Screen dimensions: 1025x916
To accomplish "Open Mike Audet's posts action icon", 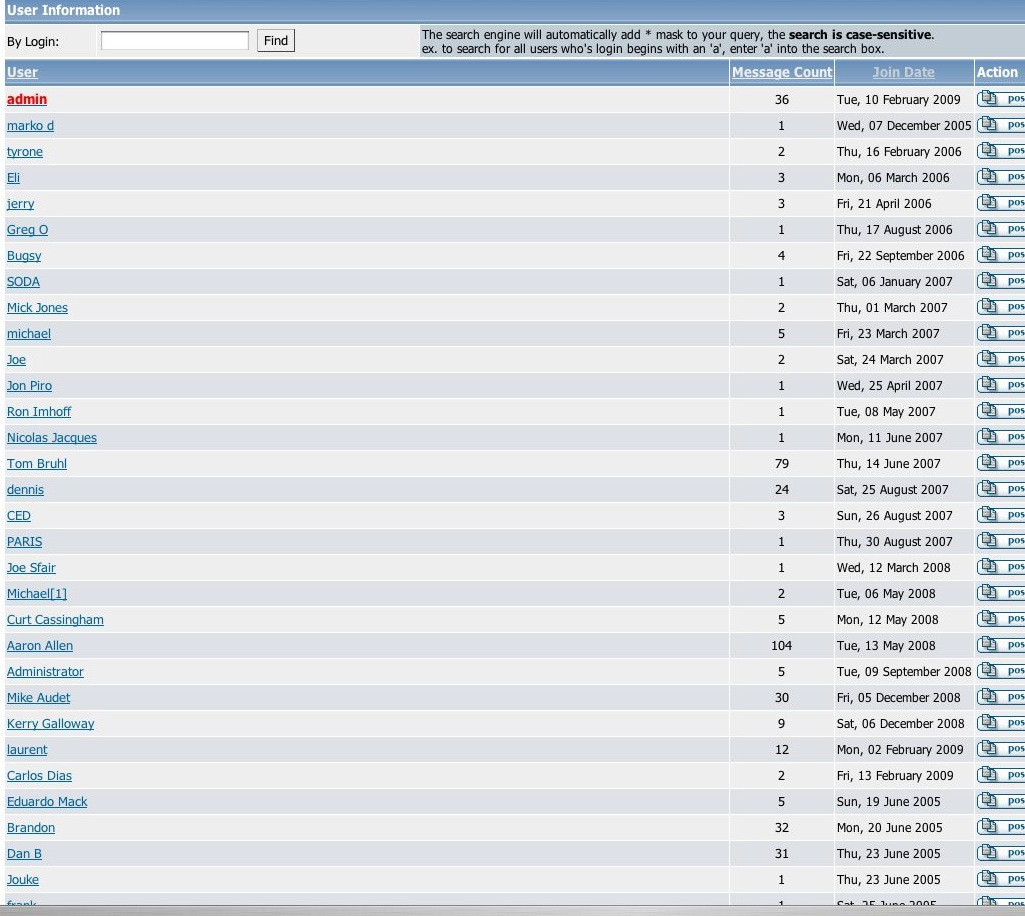I will [x=1001, y=697].
